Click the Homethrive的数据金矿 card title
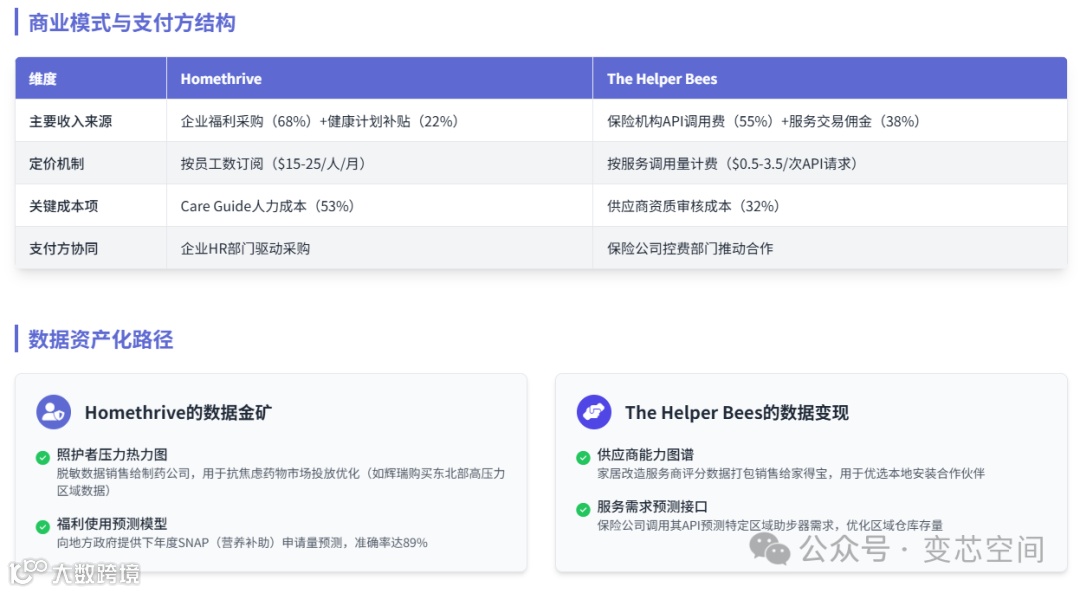 [x=178, y=413]
